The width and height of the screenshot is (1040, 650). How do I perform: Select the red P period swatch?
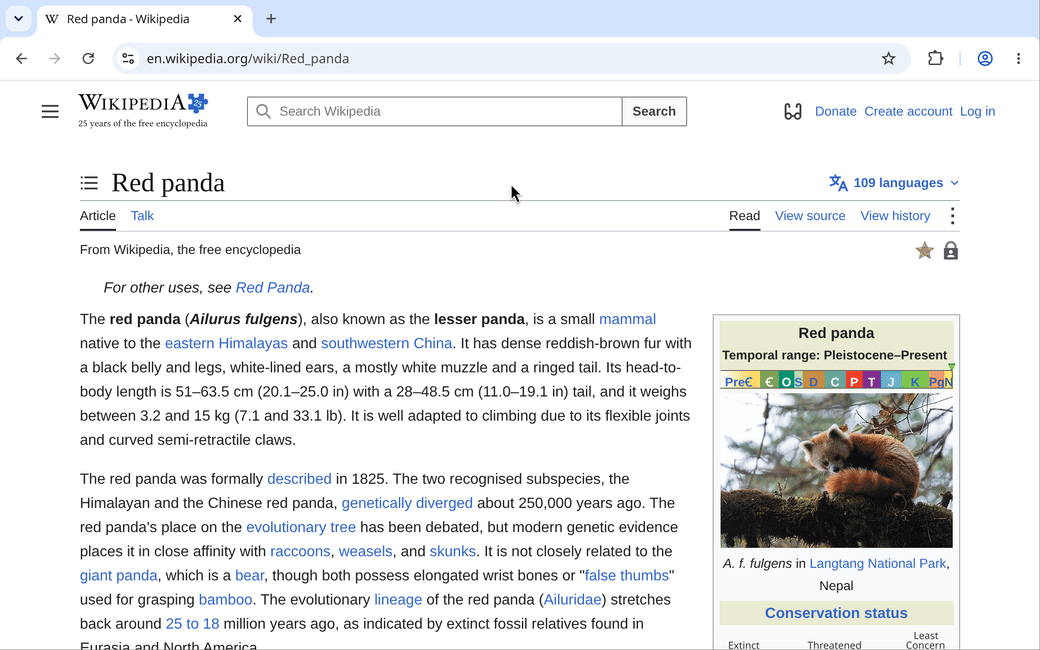pyautogui.click(x=854, y=381)
